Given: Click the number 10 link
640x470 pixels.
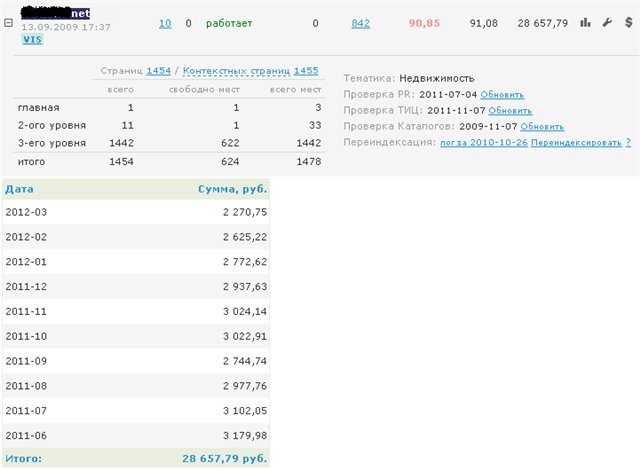Looking at the screenshot, I should [165, 22].
